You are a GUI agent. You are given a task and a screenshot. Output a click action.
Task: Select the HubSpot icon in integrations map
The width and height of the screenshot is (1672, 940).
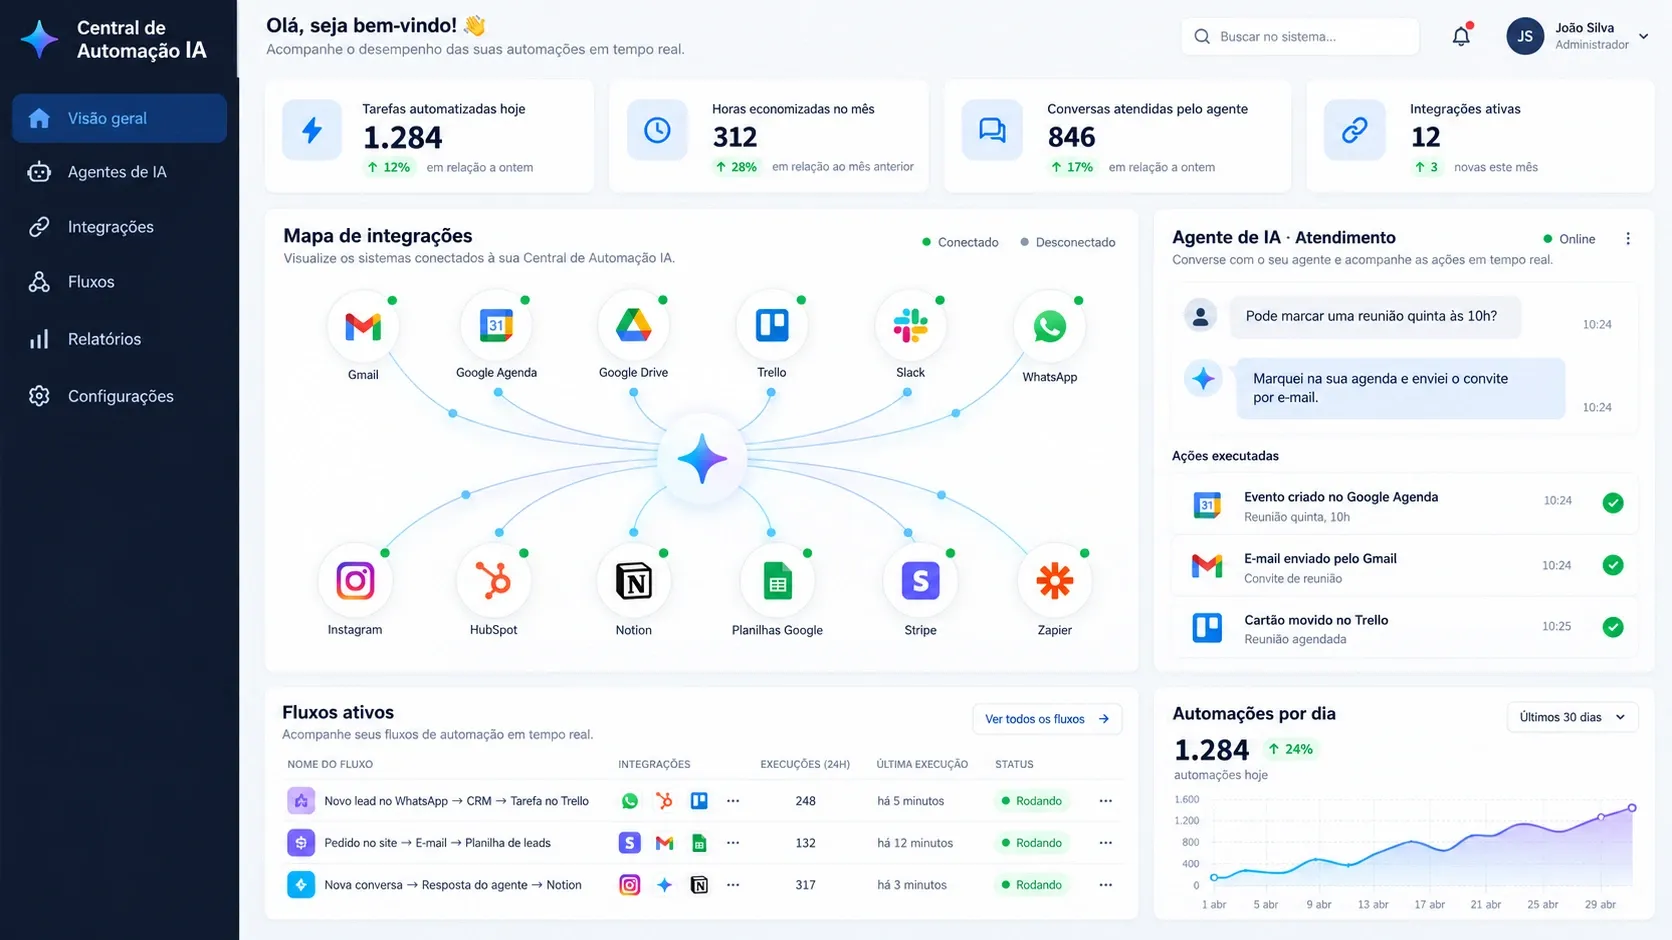(x=493, y=580)
